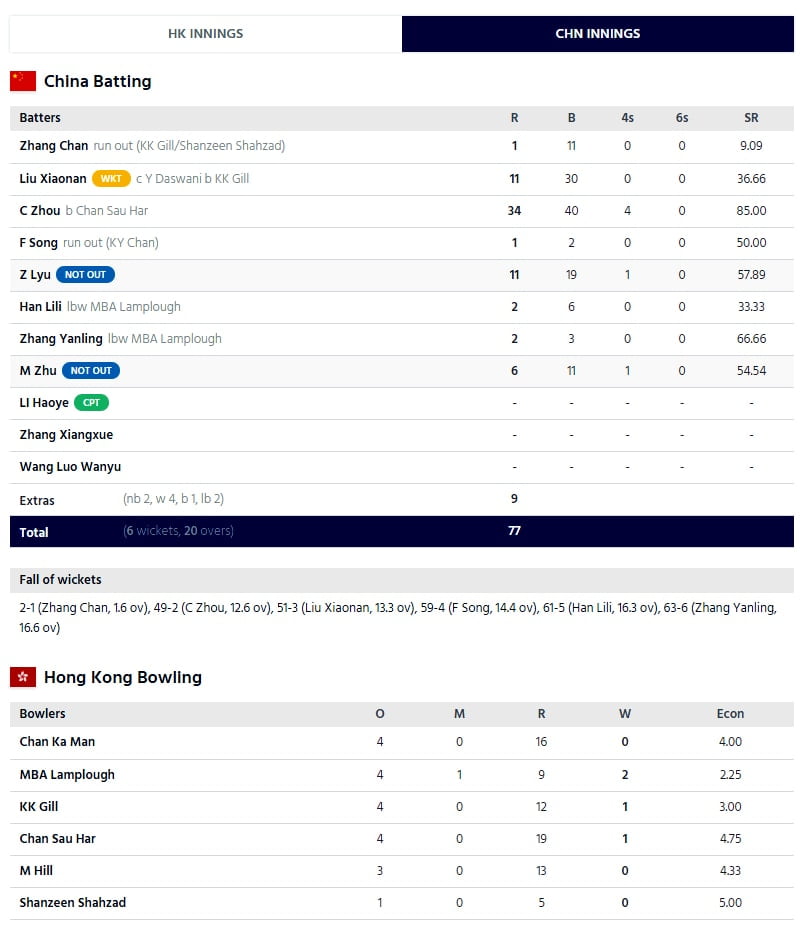This screenshot has height=934, width=803.
Task: Click the Hong Kong flag icon
Action: point(23,678)
